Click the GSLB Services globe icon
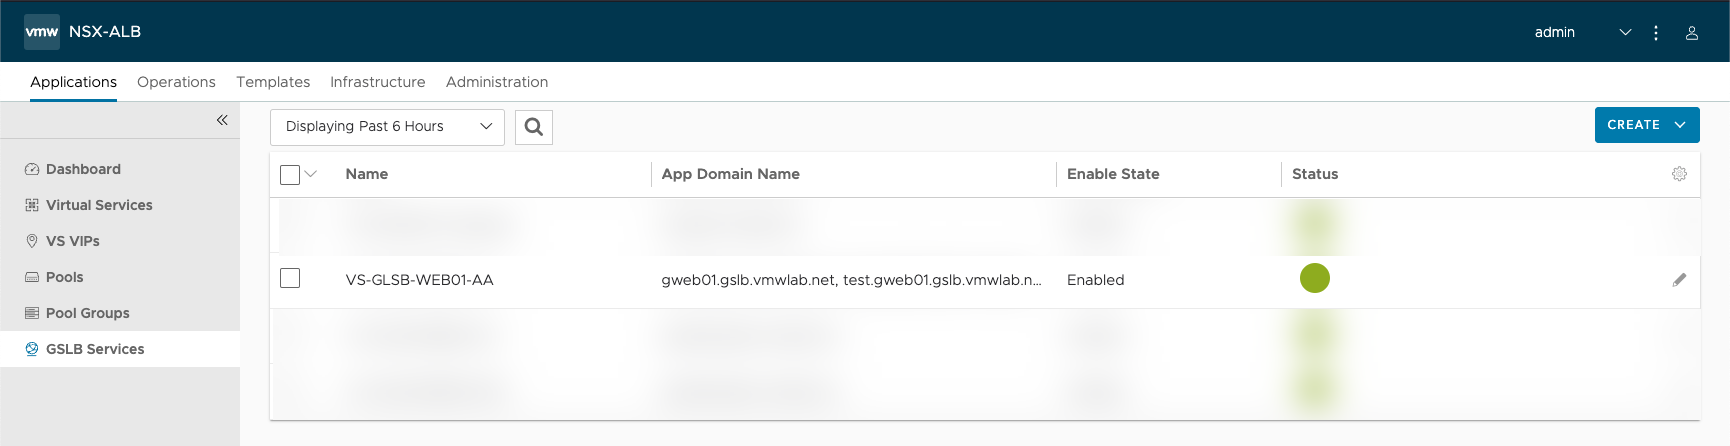This screenshot has height=446, width=1730. 32,349
